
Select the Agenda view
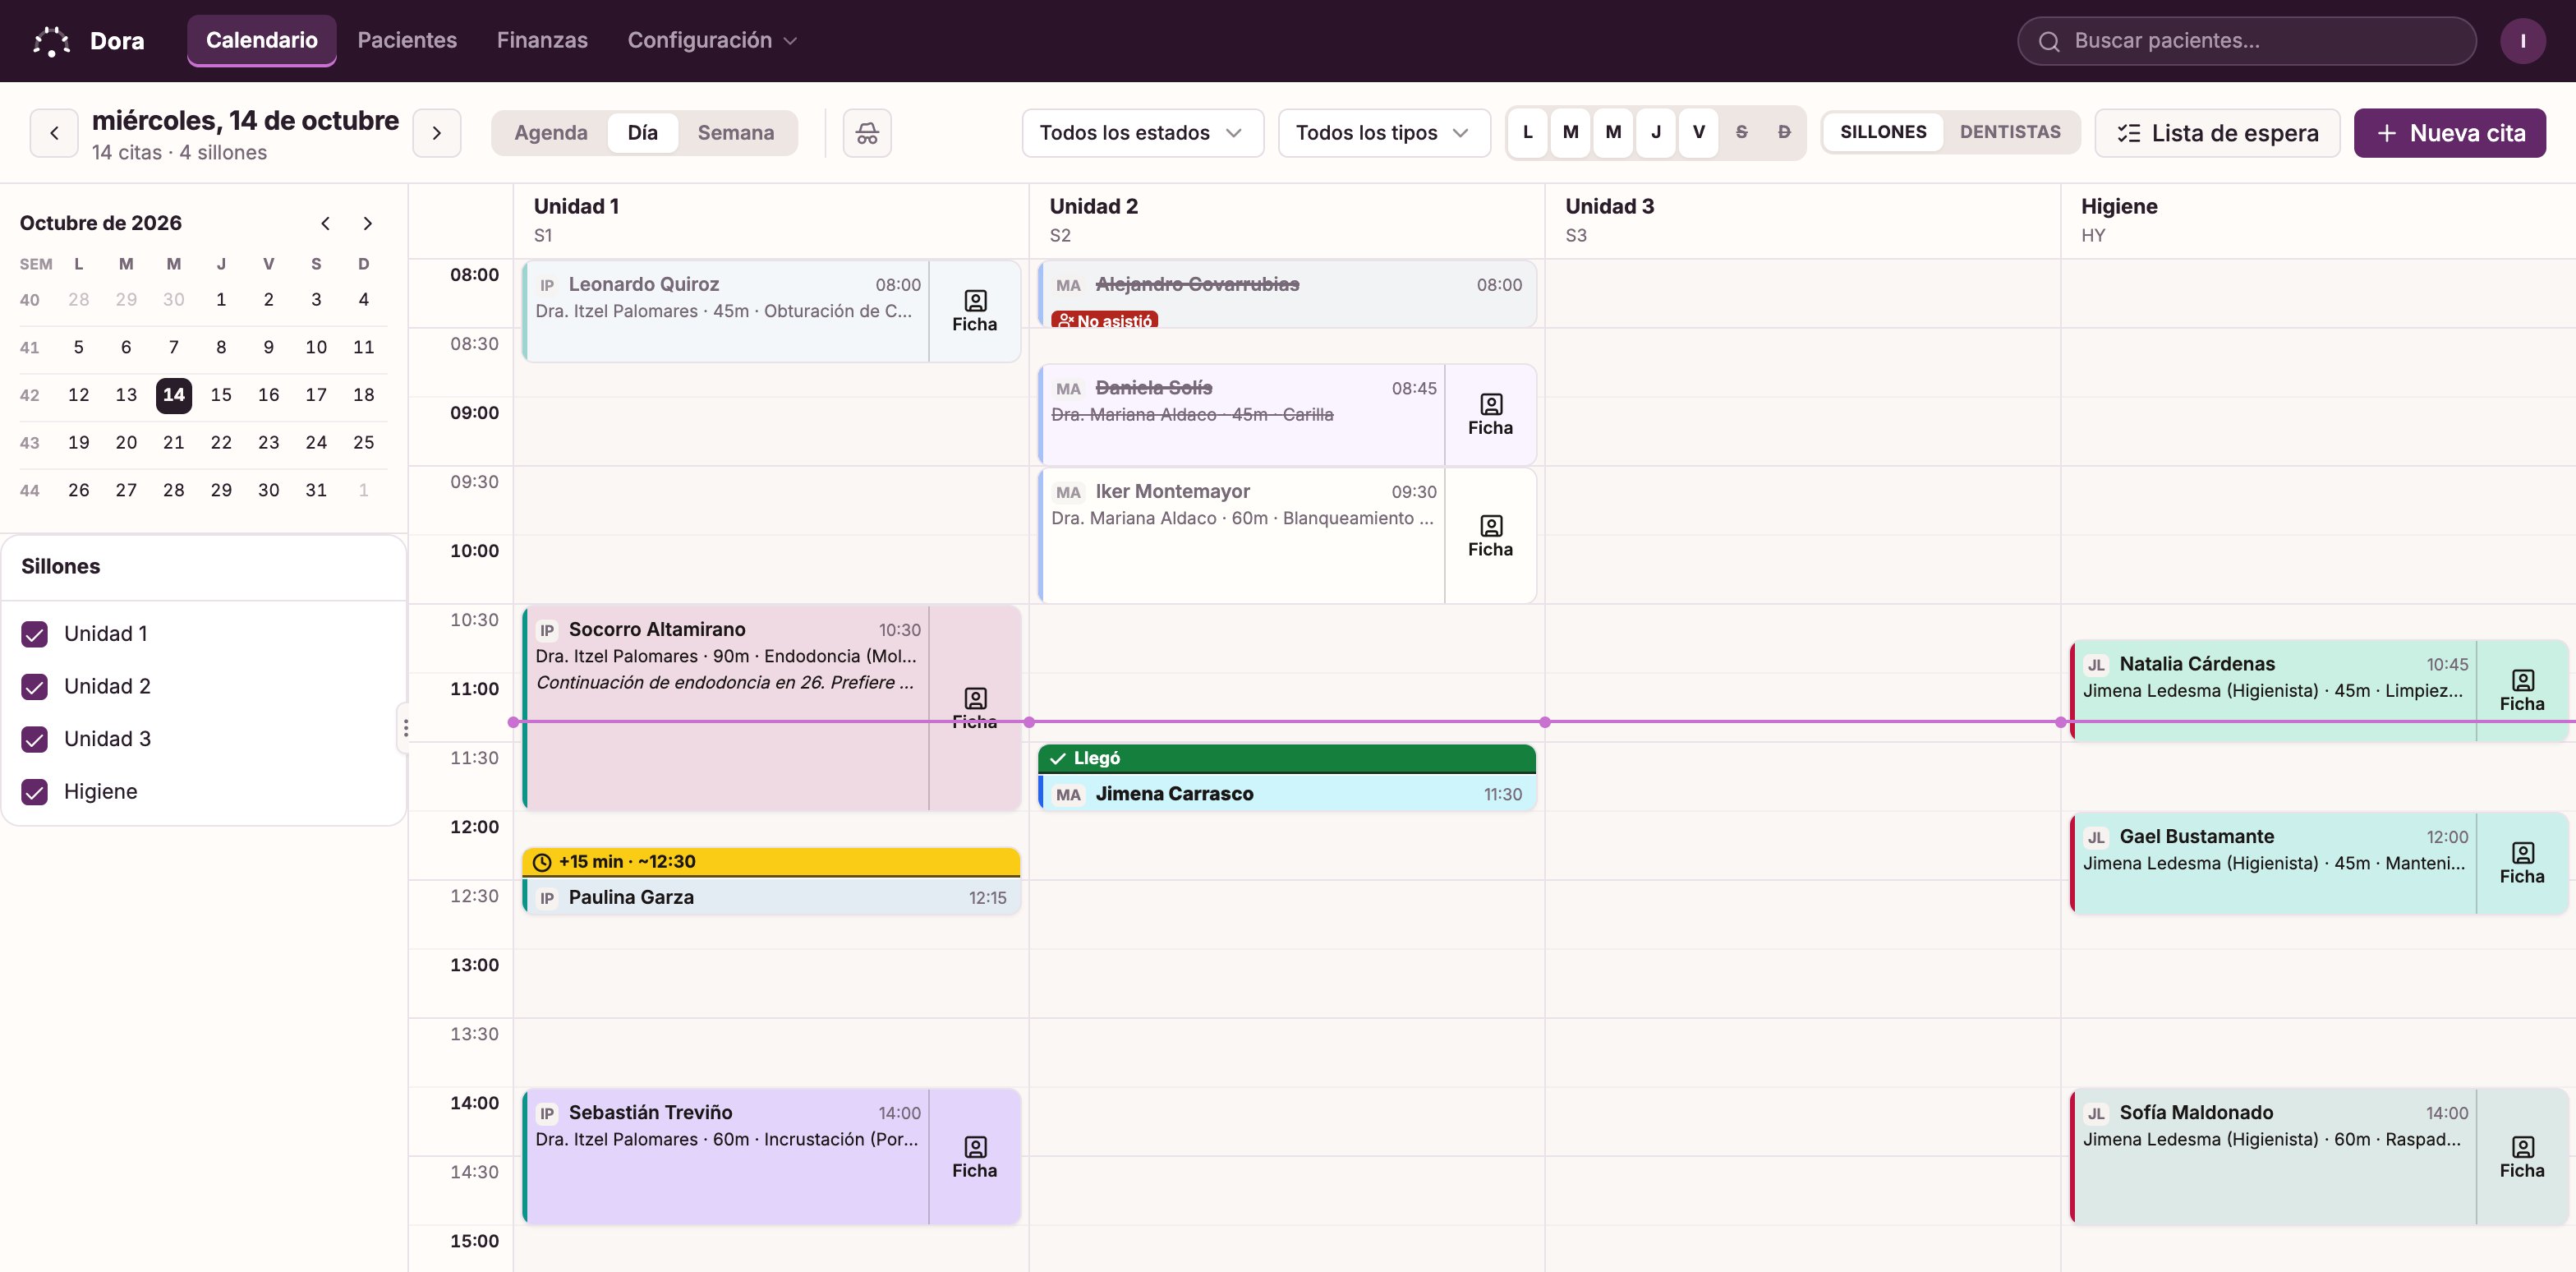click(551, 133)
